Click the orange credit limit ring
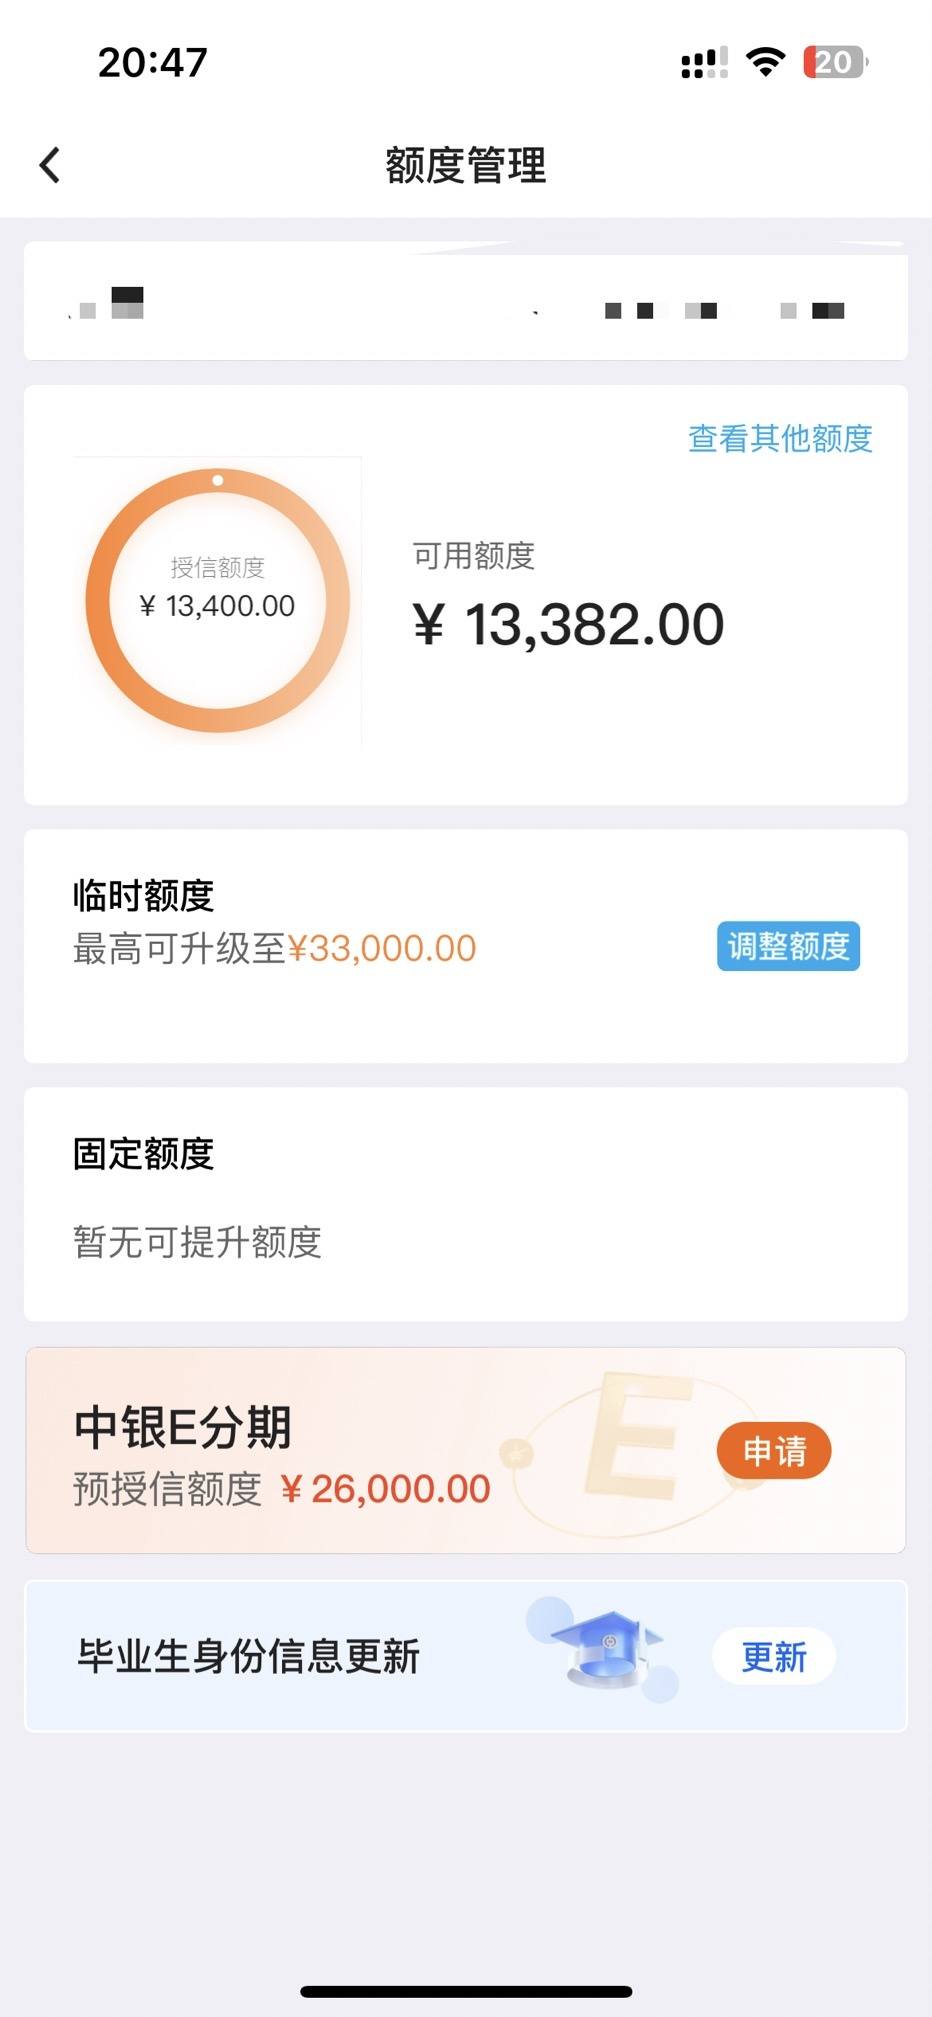This screenshot has width=932, height=2017. pos(218,601)
